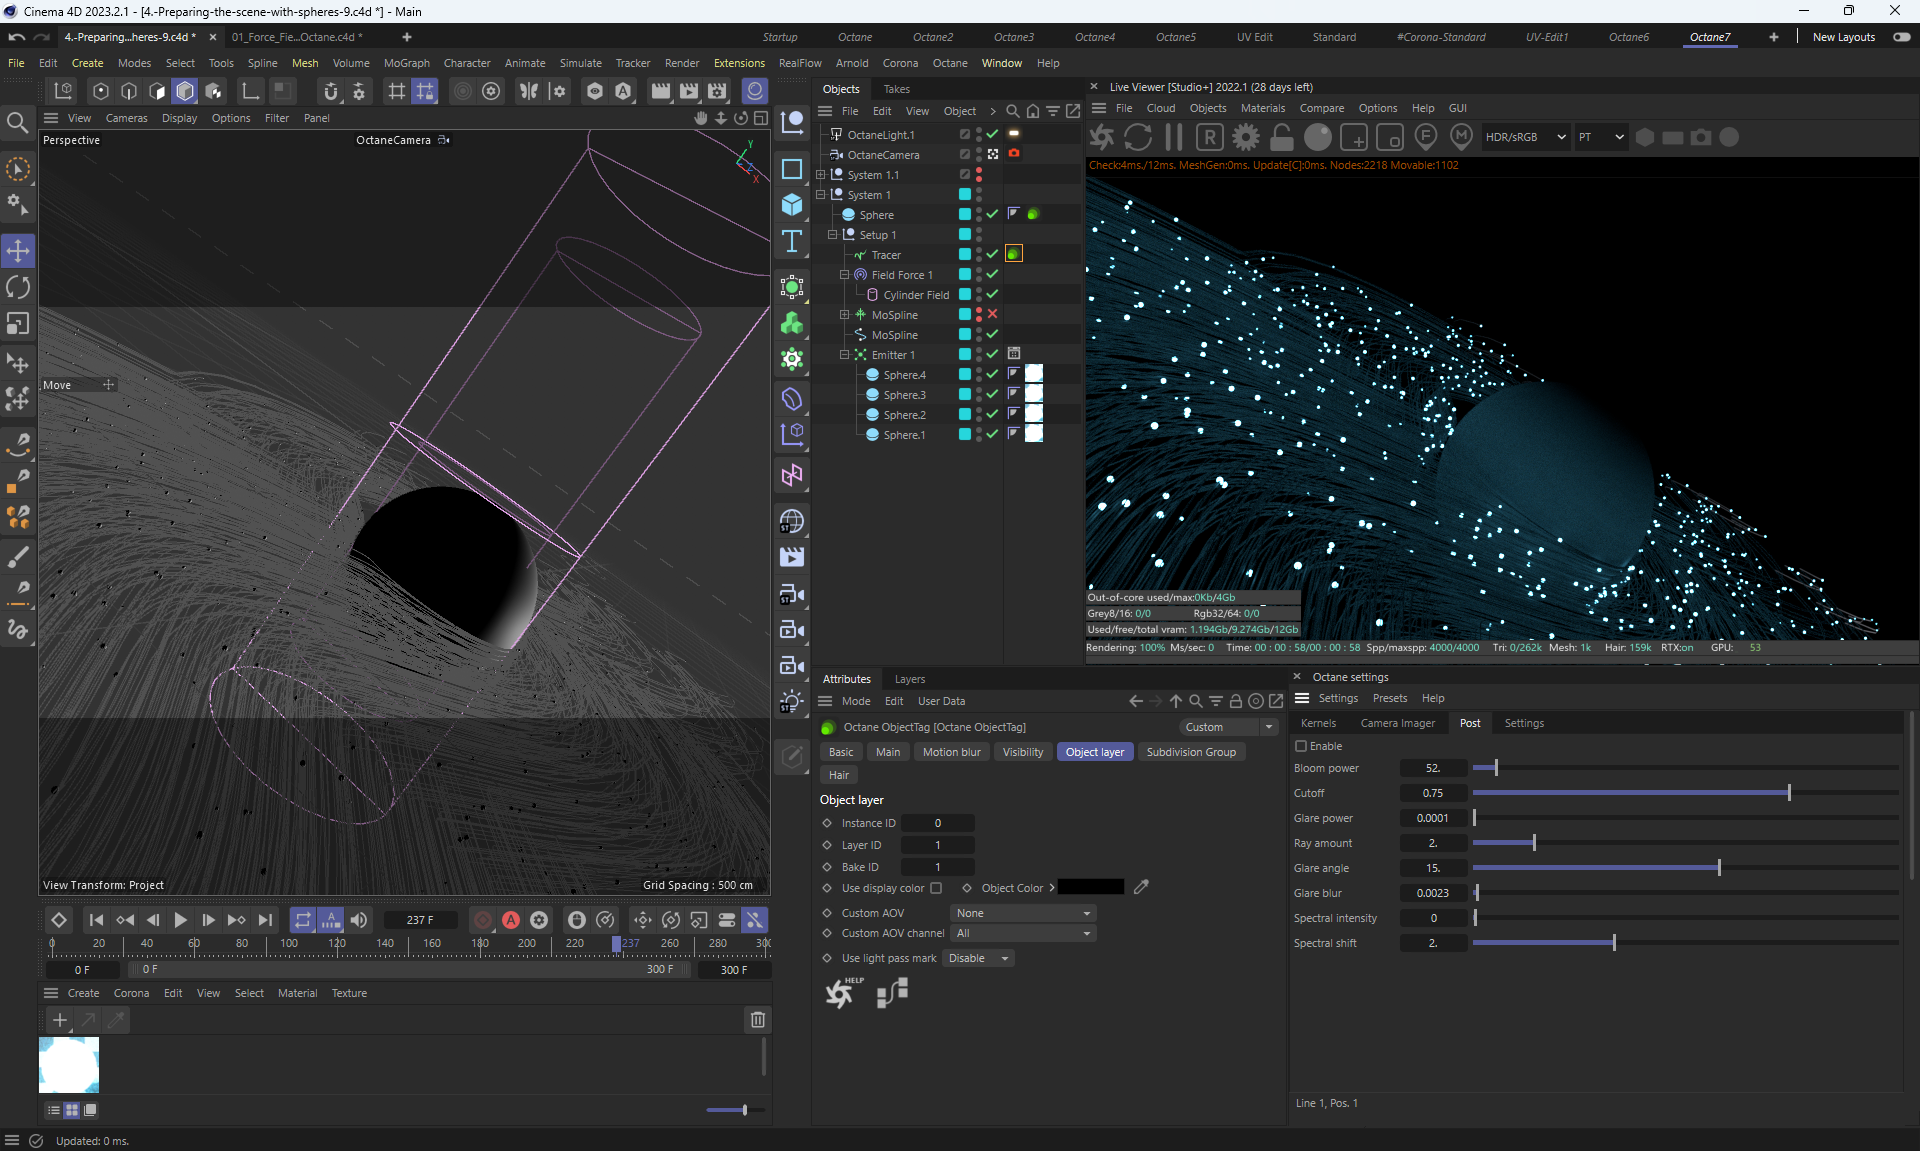
Task: Pause rendering in Octane Live Viewer
Action: 1174,137
